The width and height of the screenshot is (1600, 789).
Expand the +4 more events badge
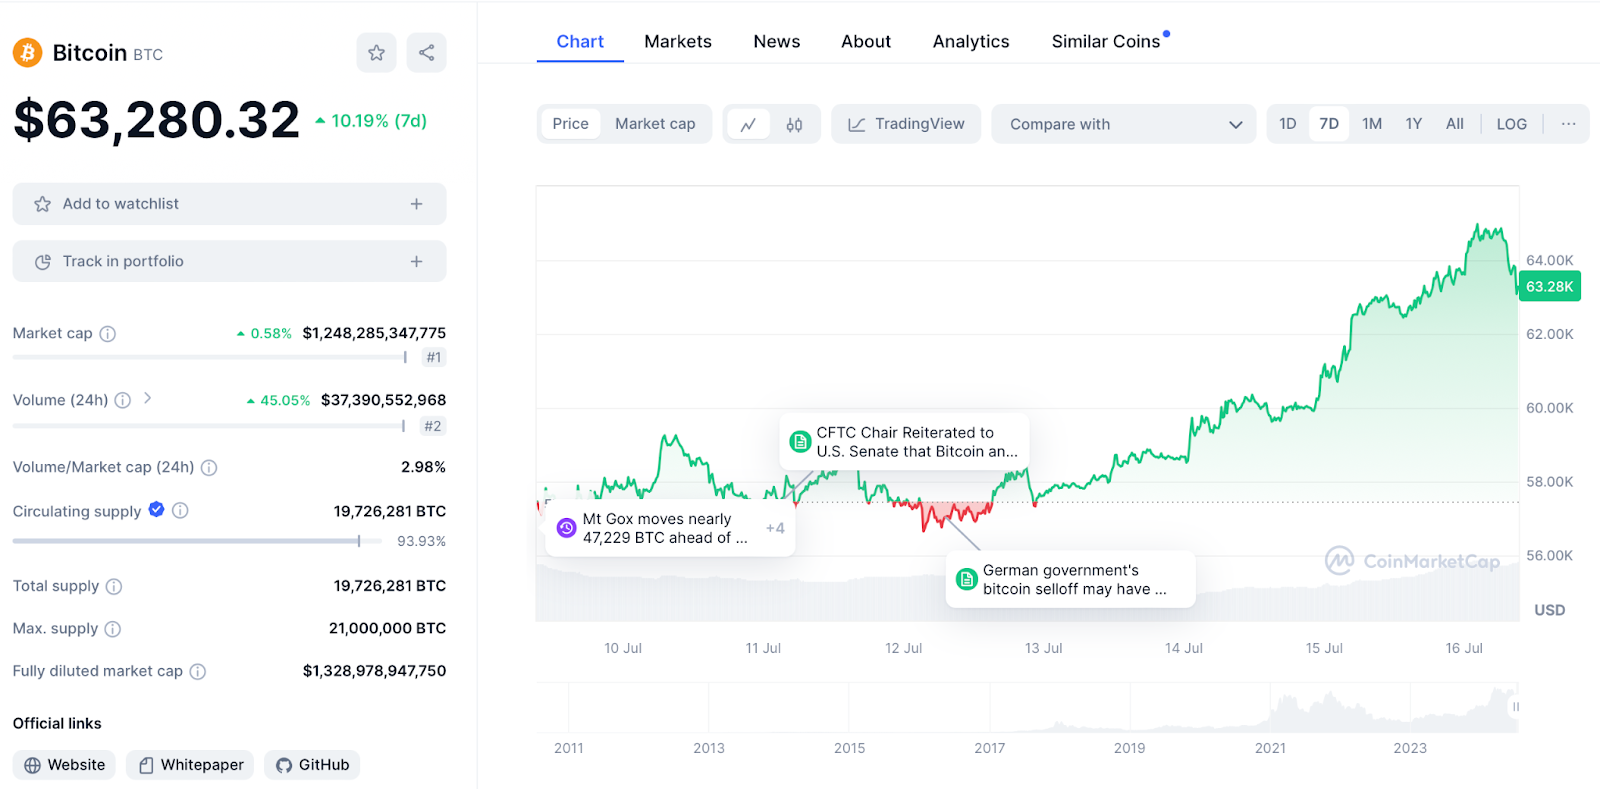[775, 528]
